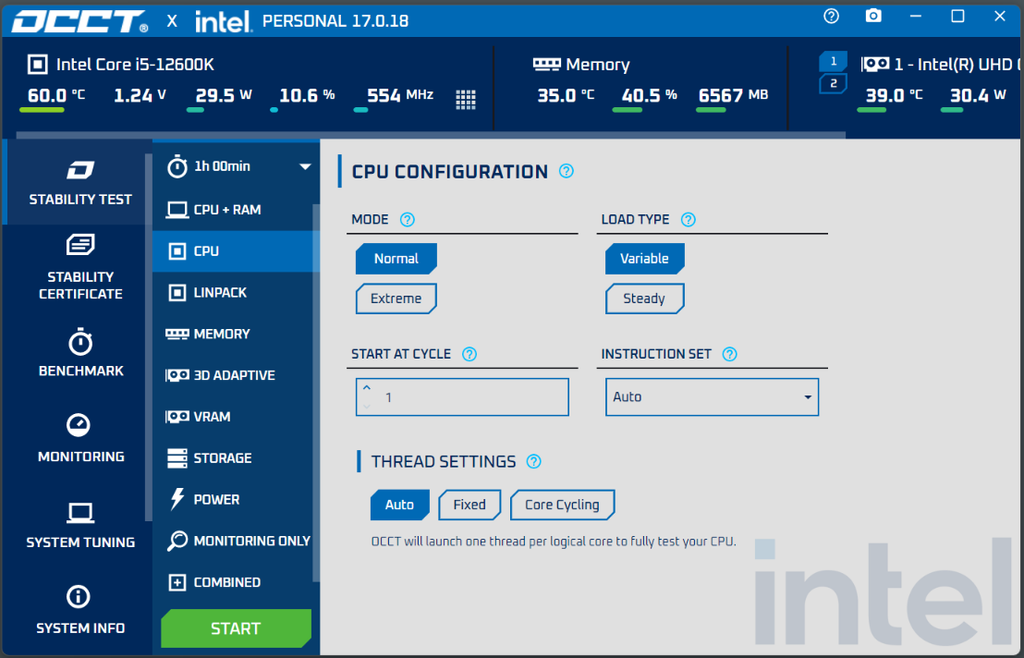Screen dimensions: 1024x658
Task: Click the Memory module icon in header
Action: [x=547, y=64]
